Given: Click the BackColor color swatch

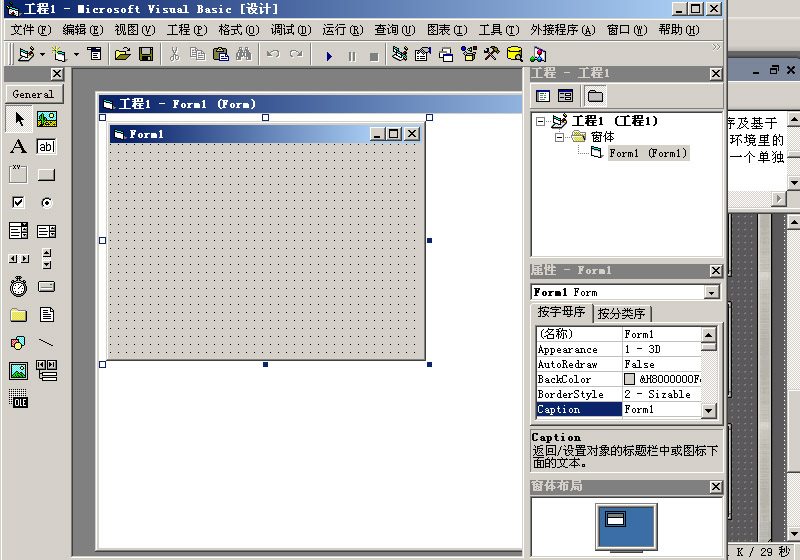Looking at the screenshot, I should (630, 379).
